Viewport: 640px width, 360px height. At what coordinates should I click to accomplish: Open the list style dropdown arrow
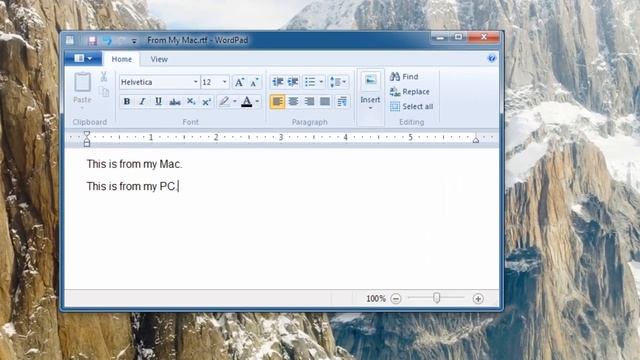click(321, 82)
